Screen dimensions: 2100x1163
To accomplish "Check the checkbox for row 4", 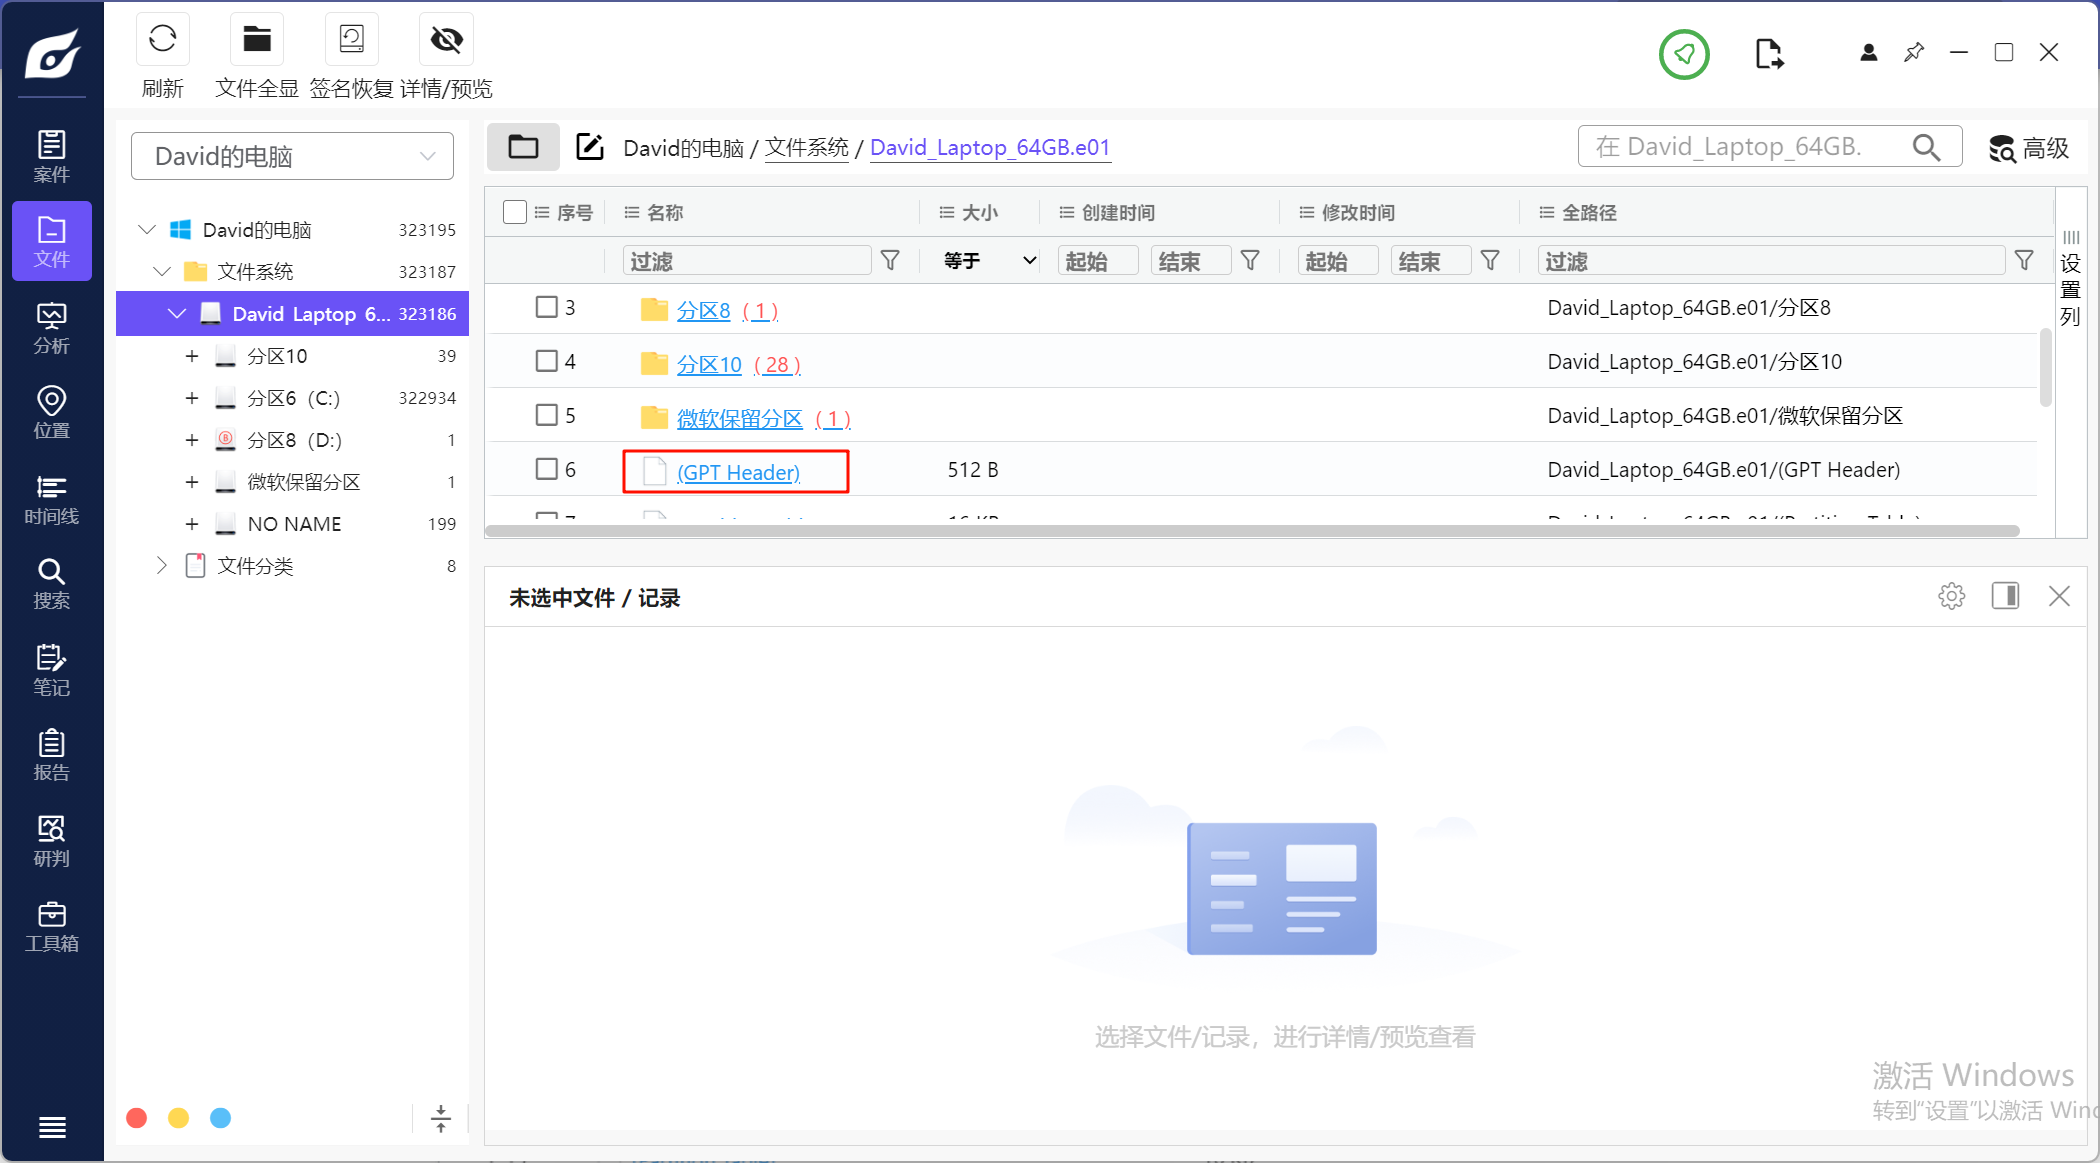I will tap(546, 361).
